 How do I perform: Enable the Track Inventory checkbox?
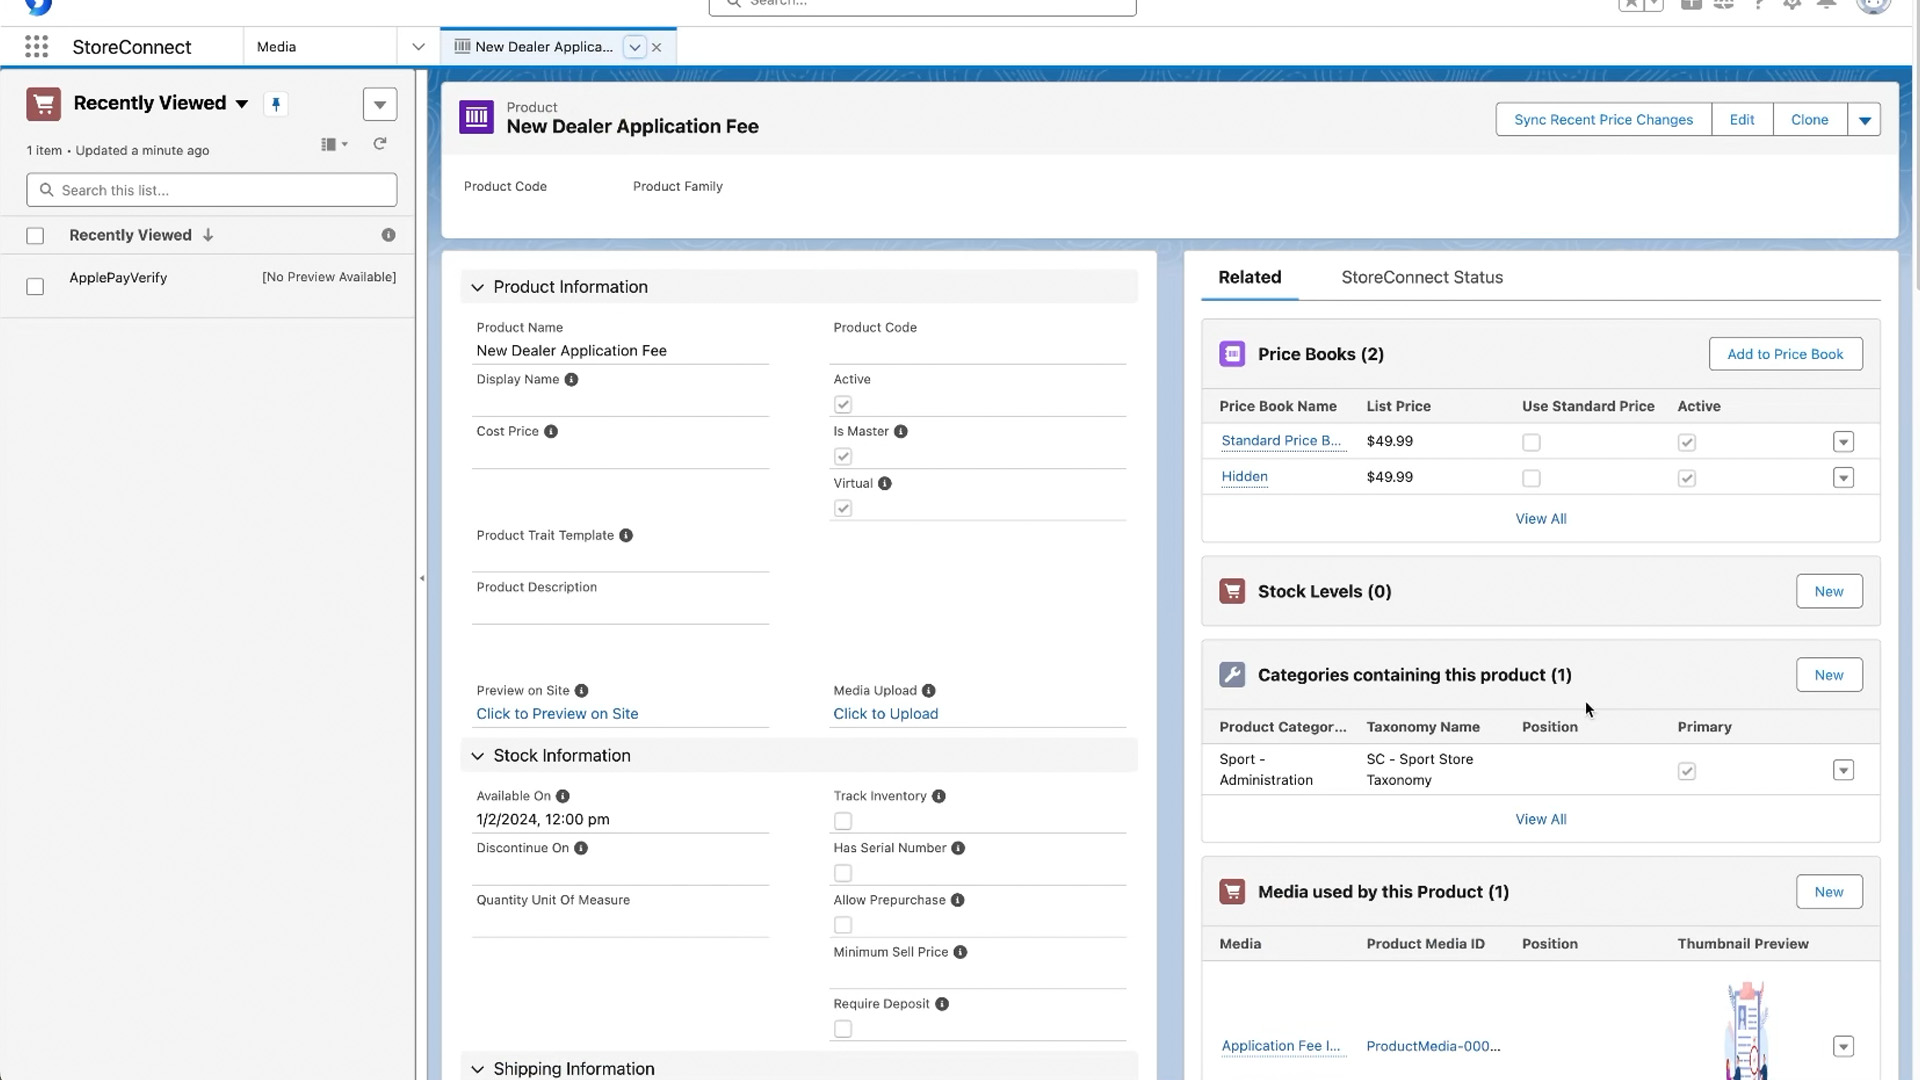(x=843, y=822)
